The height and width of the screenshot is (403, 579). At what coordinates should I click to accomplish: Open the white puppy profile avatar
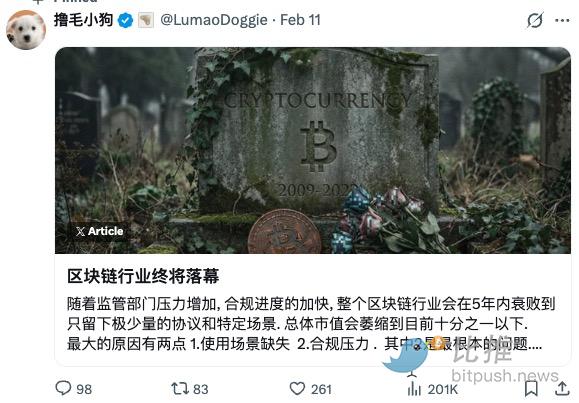point(26,30)
